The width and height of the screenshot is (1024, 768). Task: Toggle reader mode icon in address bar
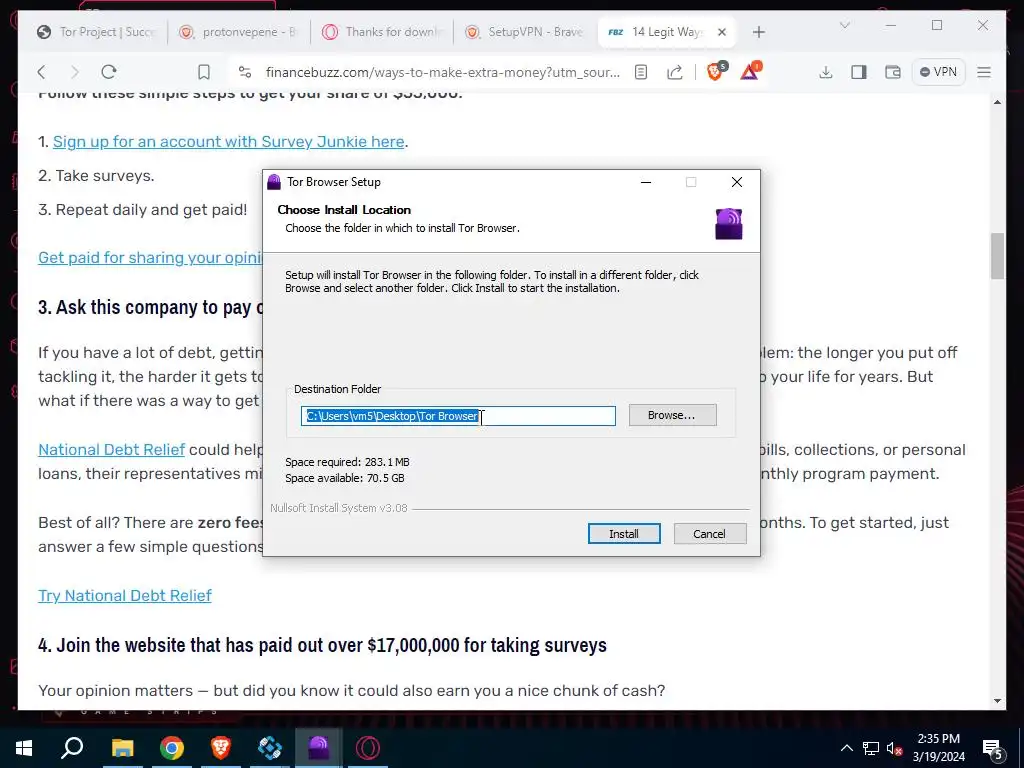point(641,72)
